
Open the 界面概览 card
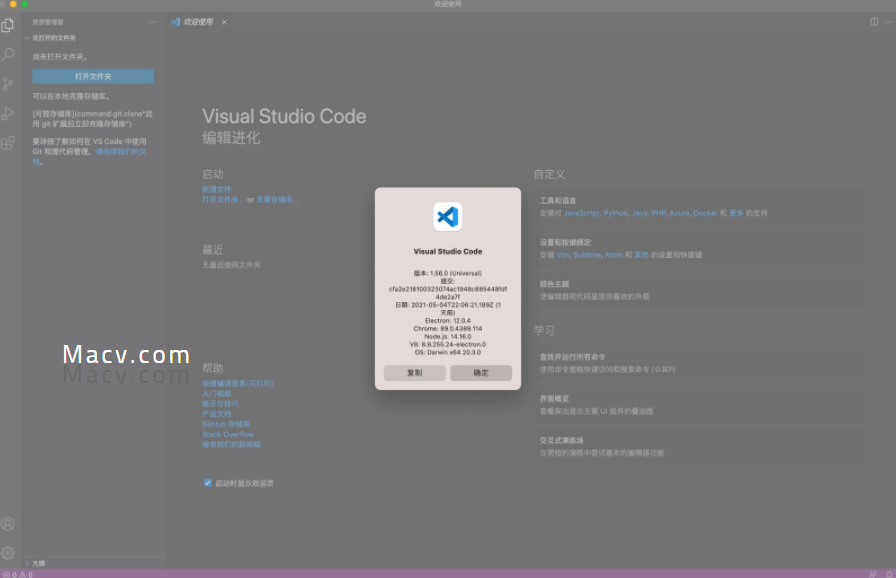pos(699,405)
